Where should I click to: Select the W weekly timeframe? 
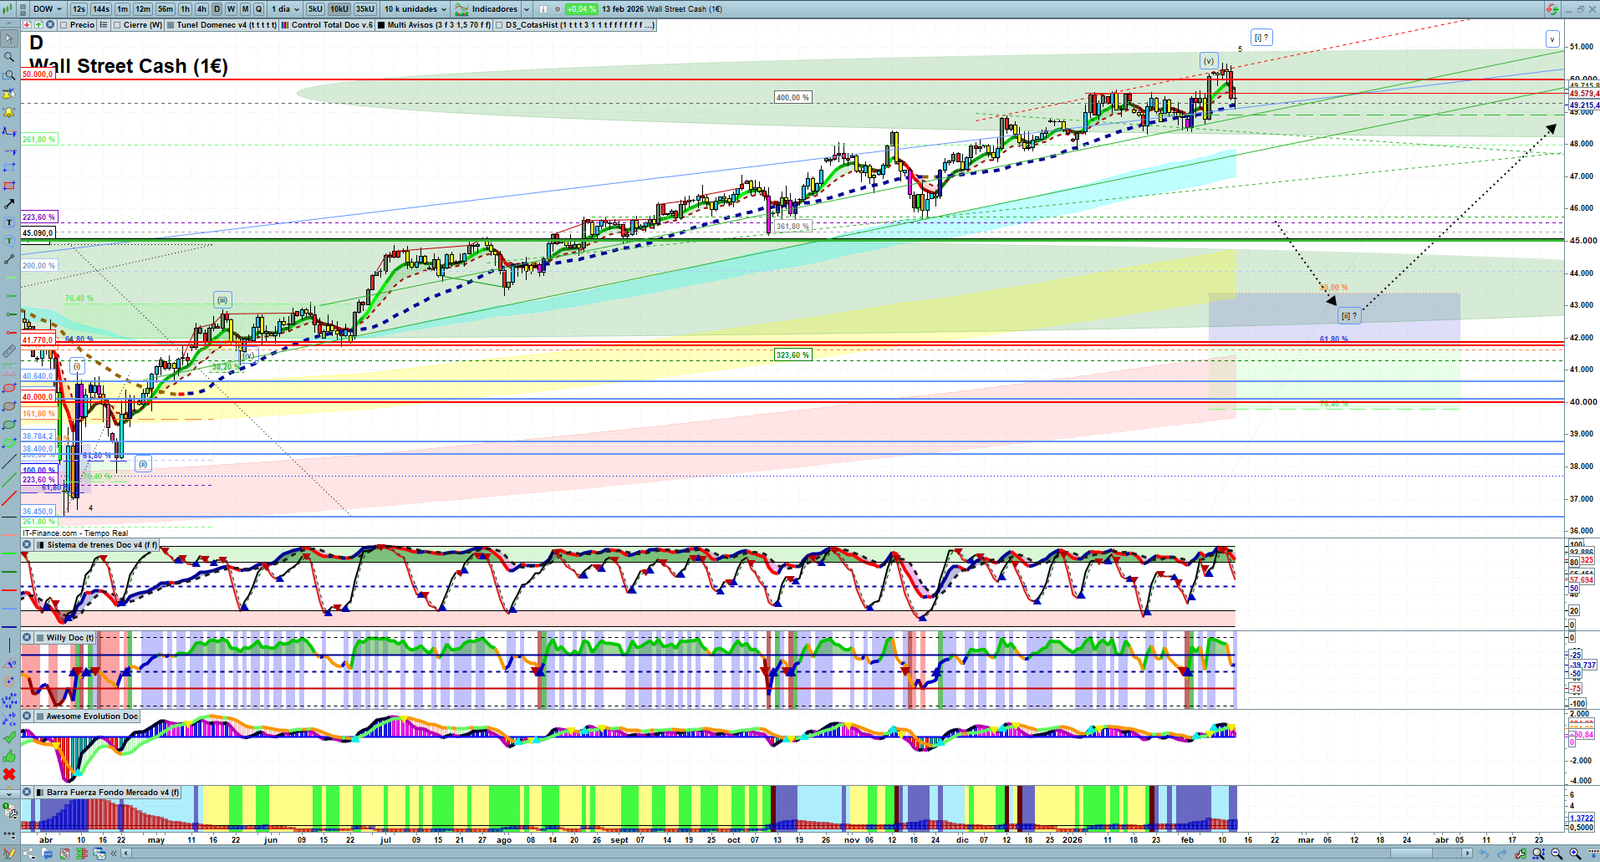(x=231, y=9)
